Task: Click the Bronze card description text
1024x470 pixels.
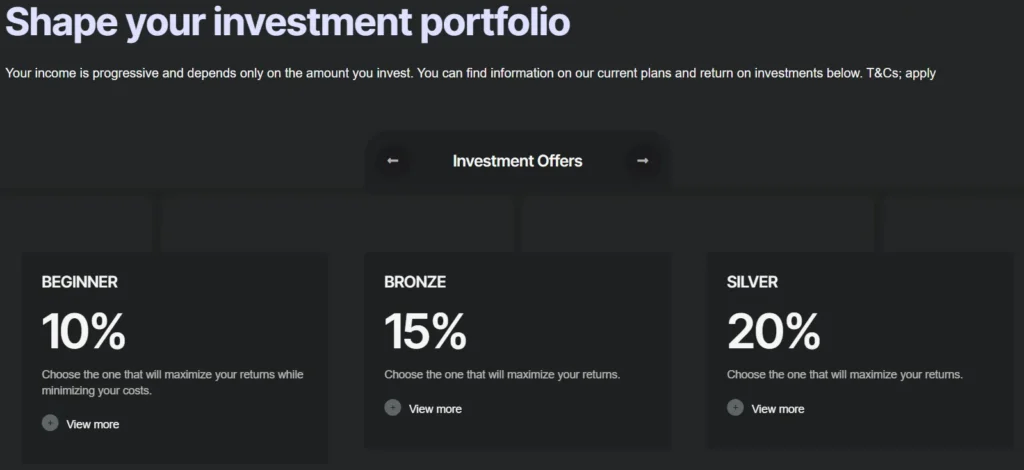Action: tap(502, 375)
